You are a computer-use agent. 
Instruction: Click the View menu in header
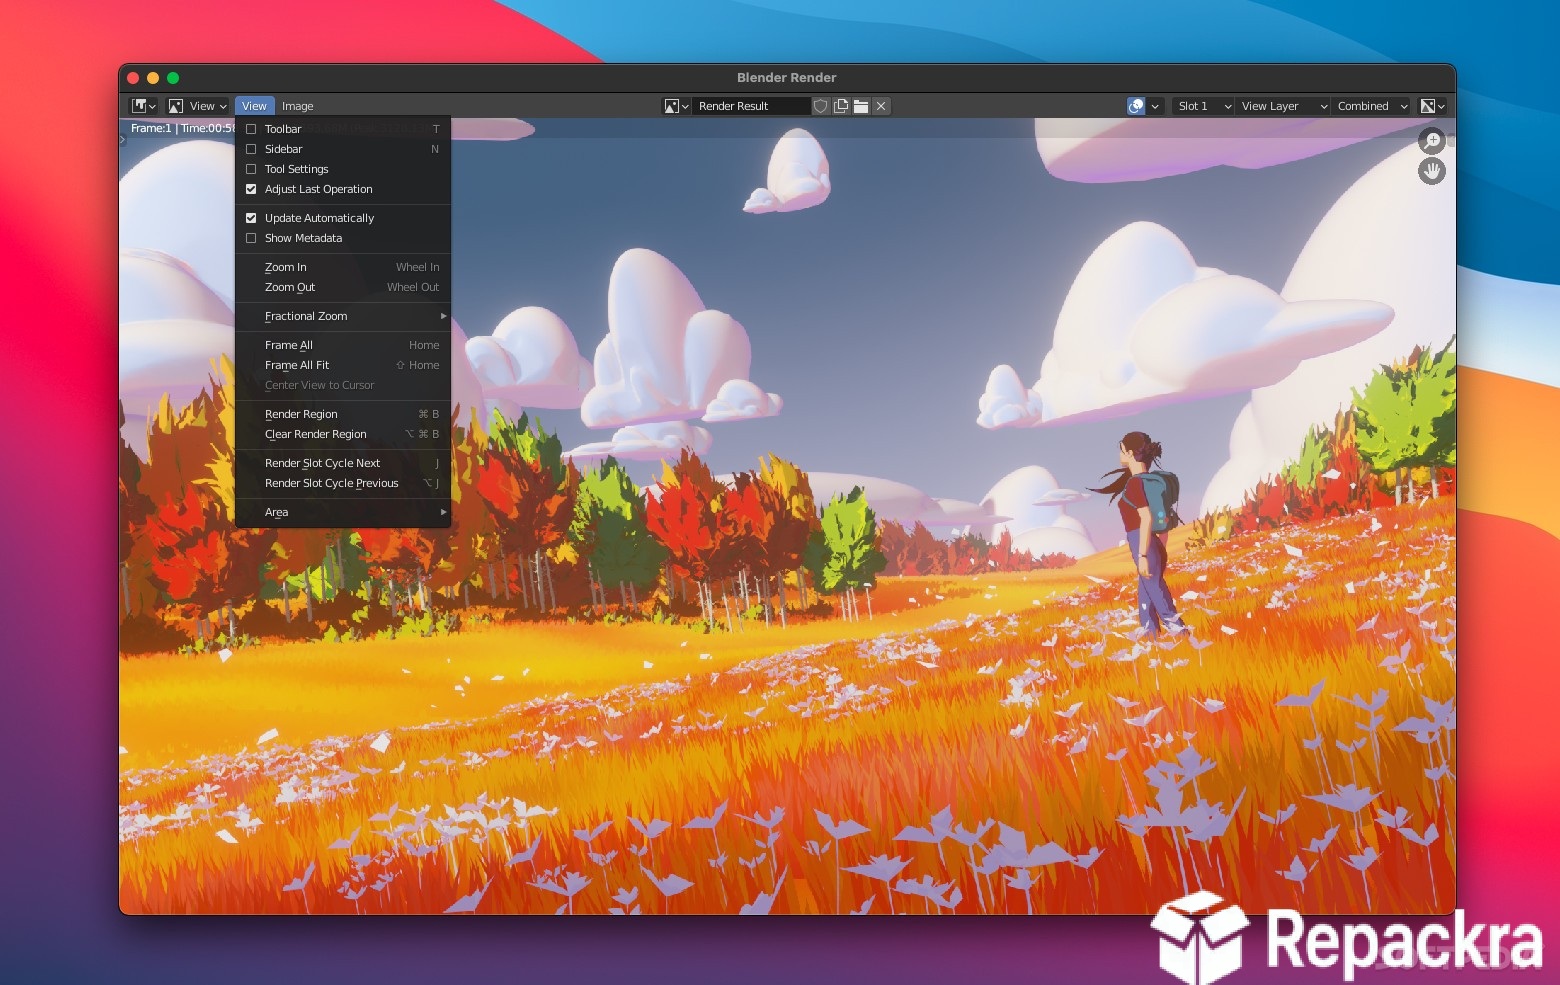click(254, 106)
